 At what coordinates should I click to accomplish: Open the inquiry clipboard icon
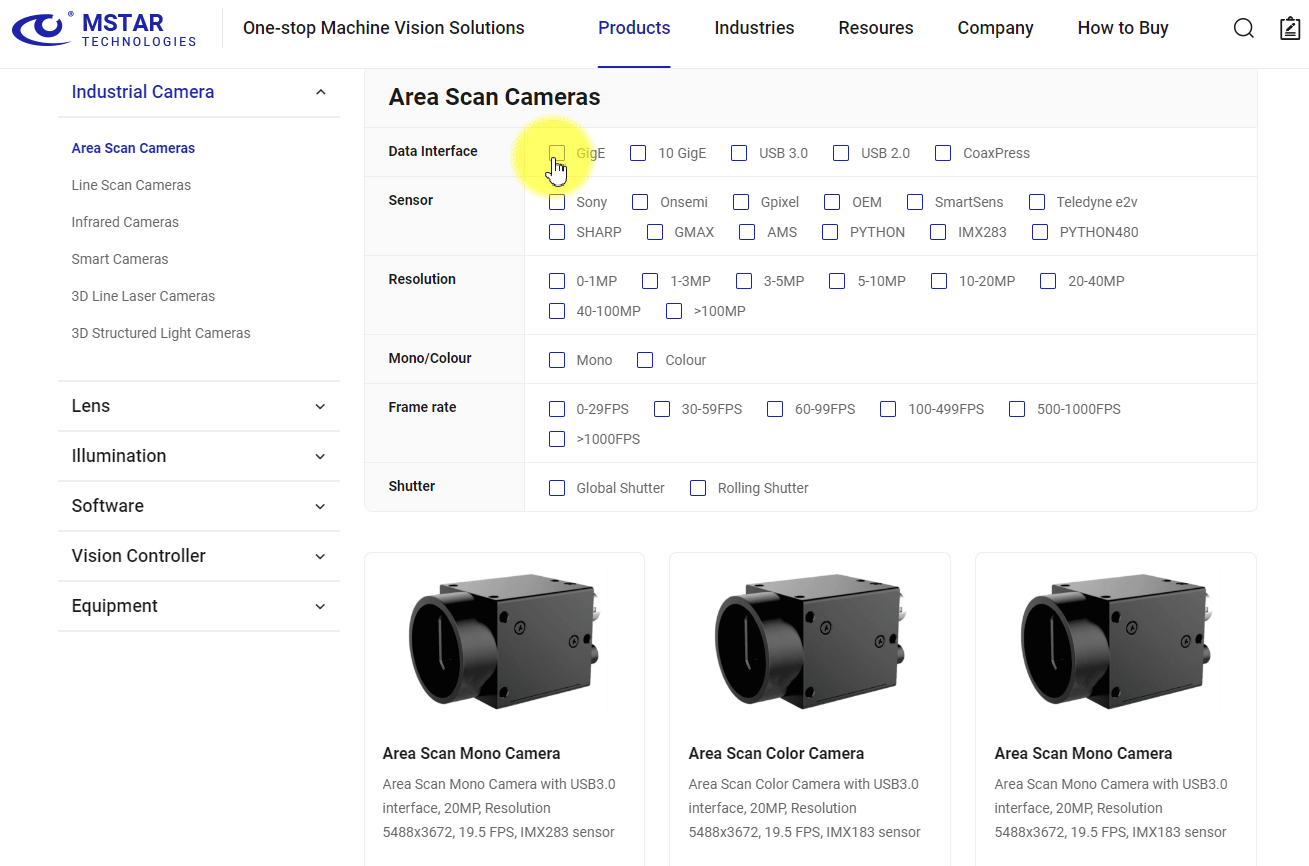1290,28
